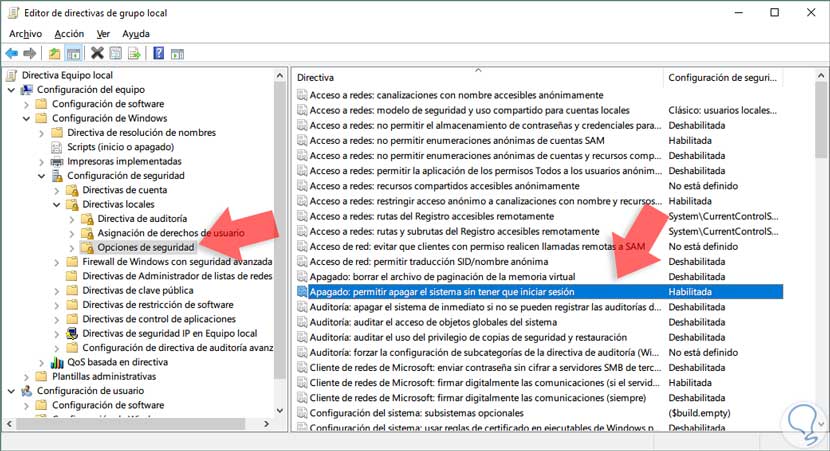
Task: Click policy icon of 'Acceso a redes: canalizaciones' row
Action: (x=302, y=95)
